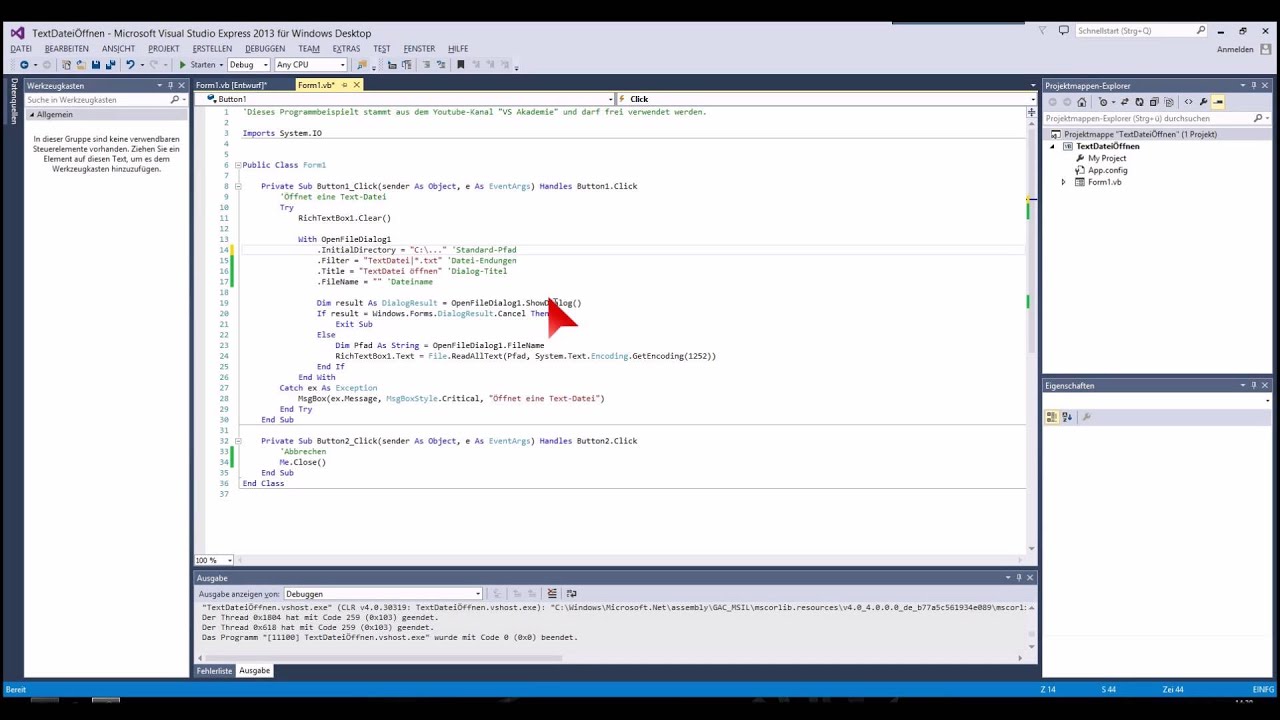
Task: Click Properties wrench icon in Projektmappen-Explorer
Action: coord(1203,102)
